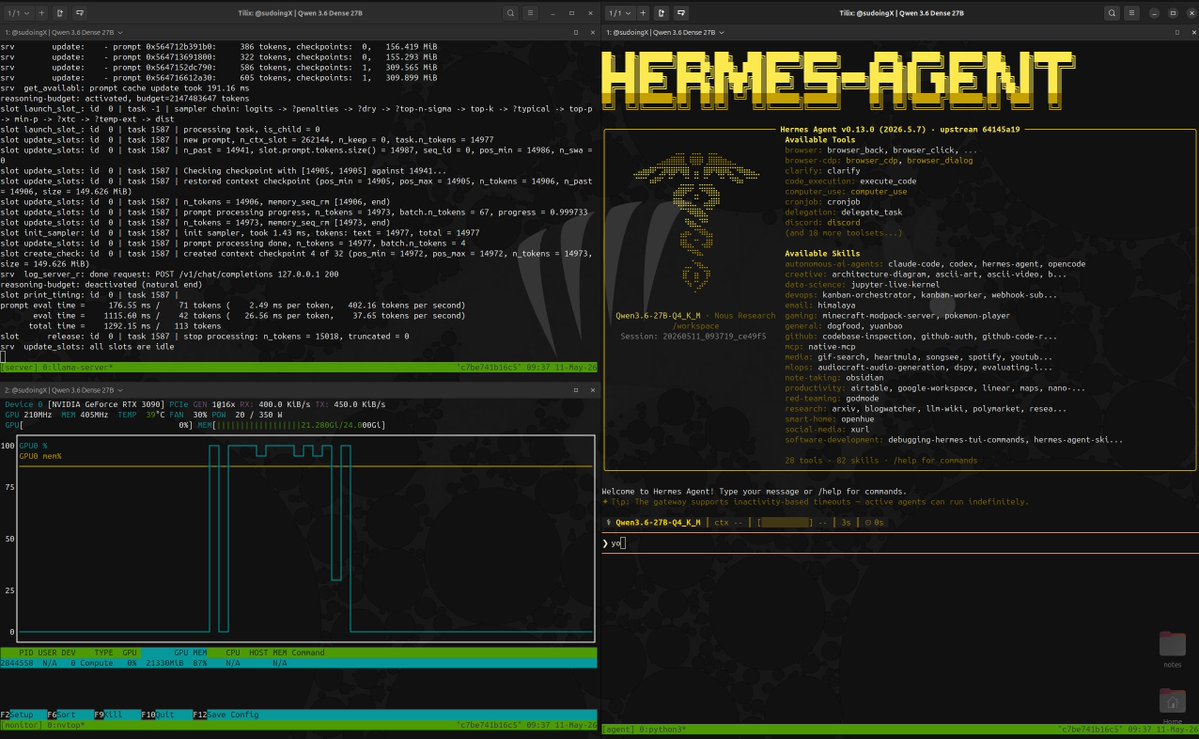Close the nvtop terminal pane

point(592,390)
